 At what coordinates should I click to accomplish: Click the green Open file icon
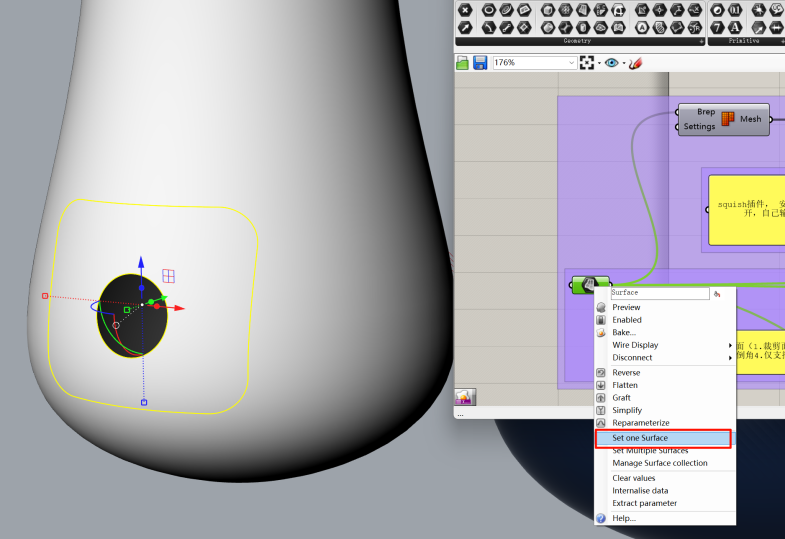[x=463, y=63]
